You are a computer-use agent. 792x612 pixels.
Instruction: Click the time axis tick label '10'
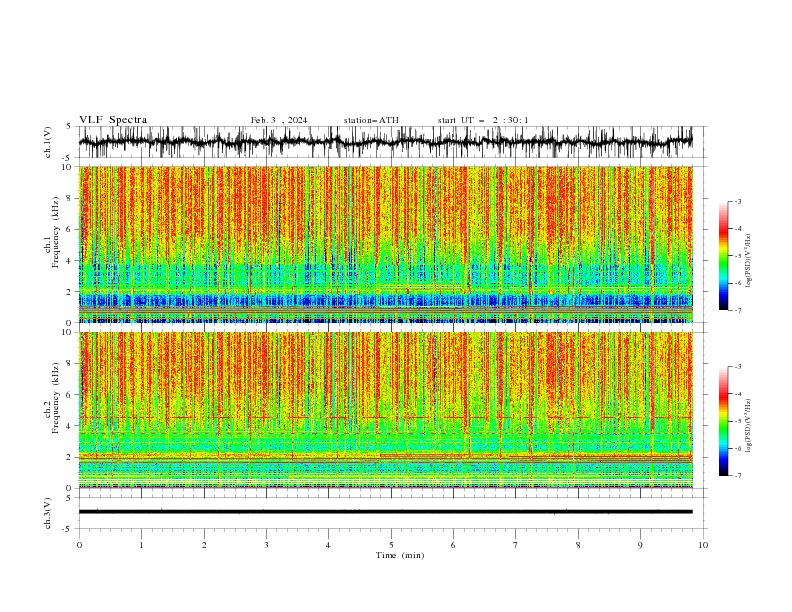[x=703, y=545]
